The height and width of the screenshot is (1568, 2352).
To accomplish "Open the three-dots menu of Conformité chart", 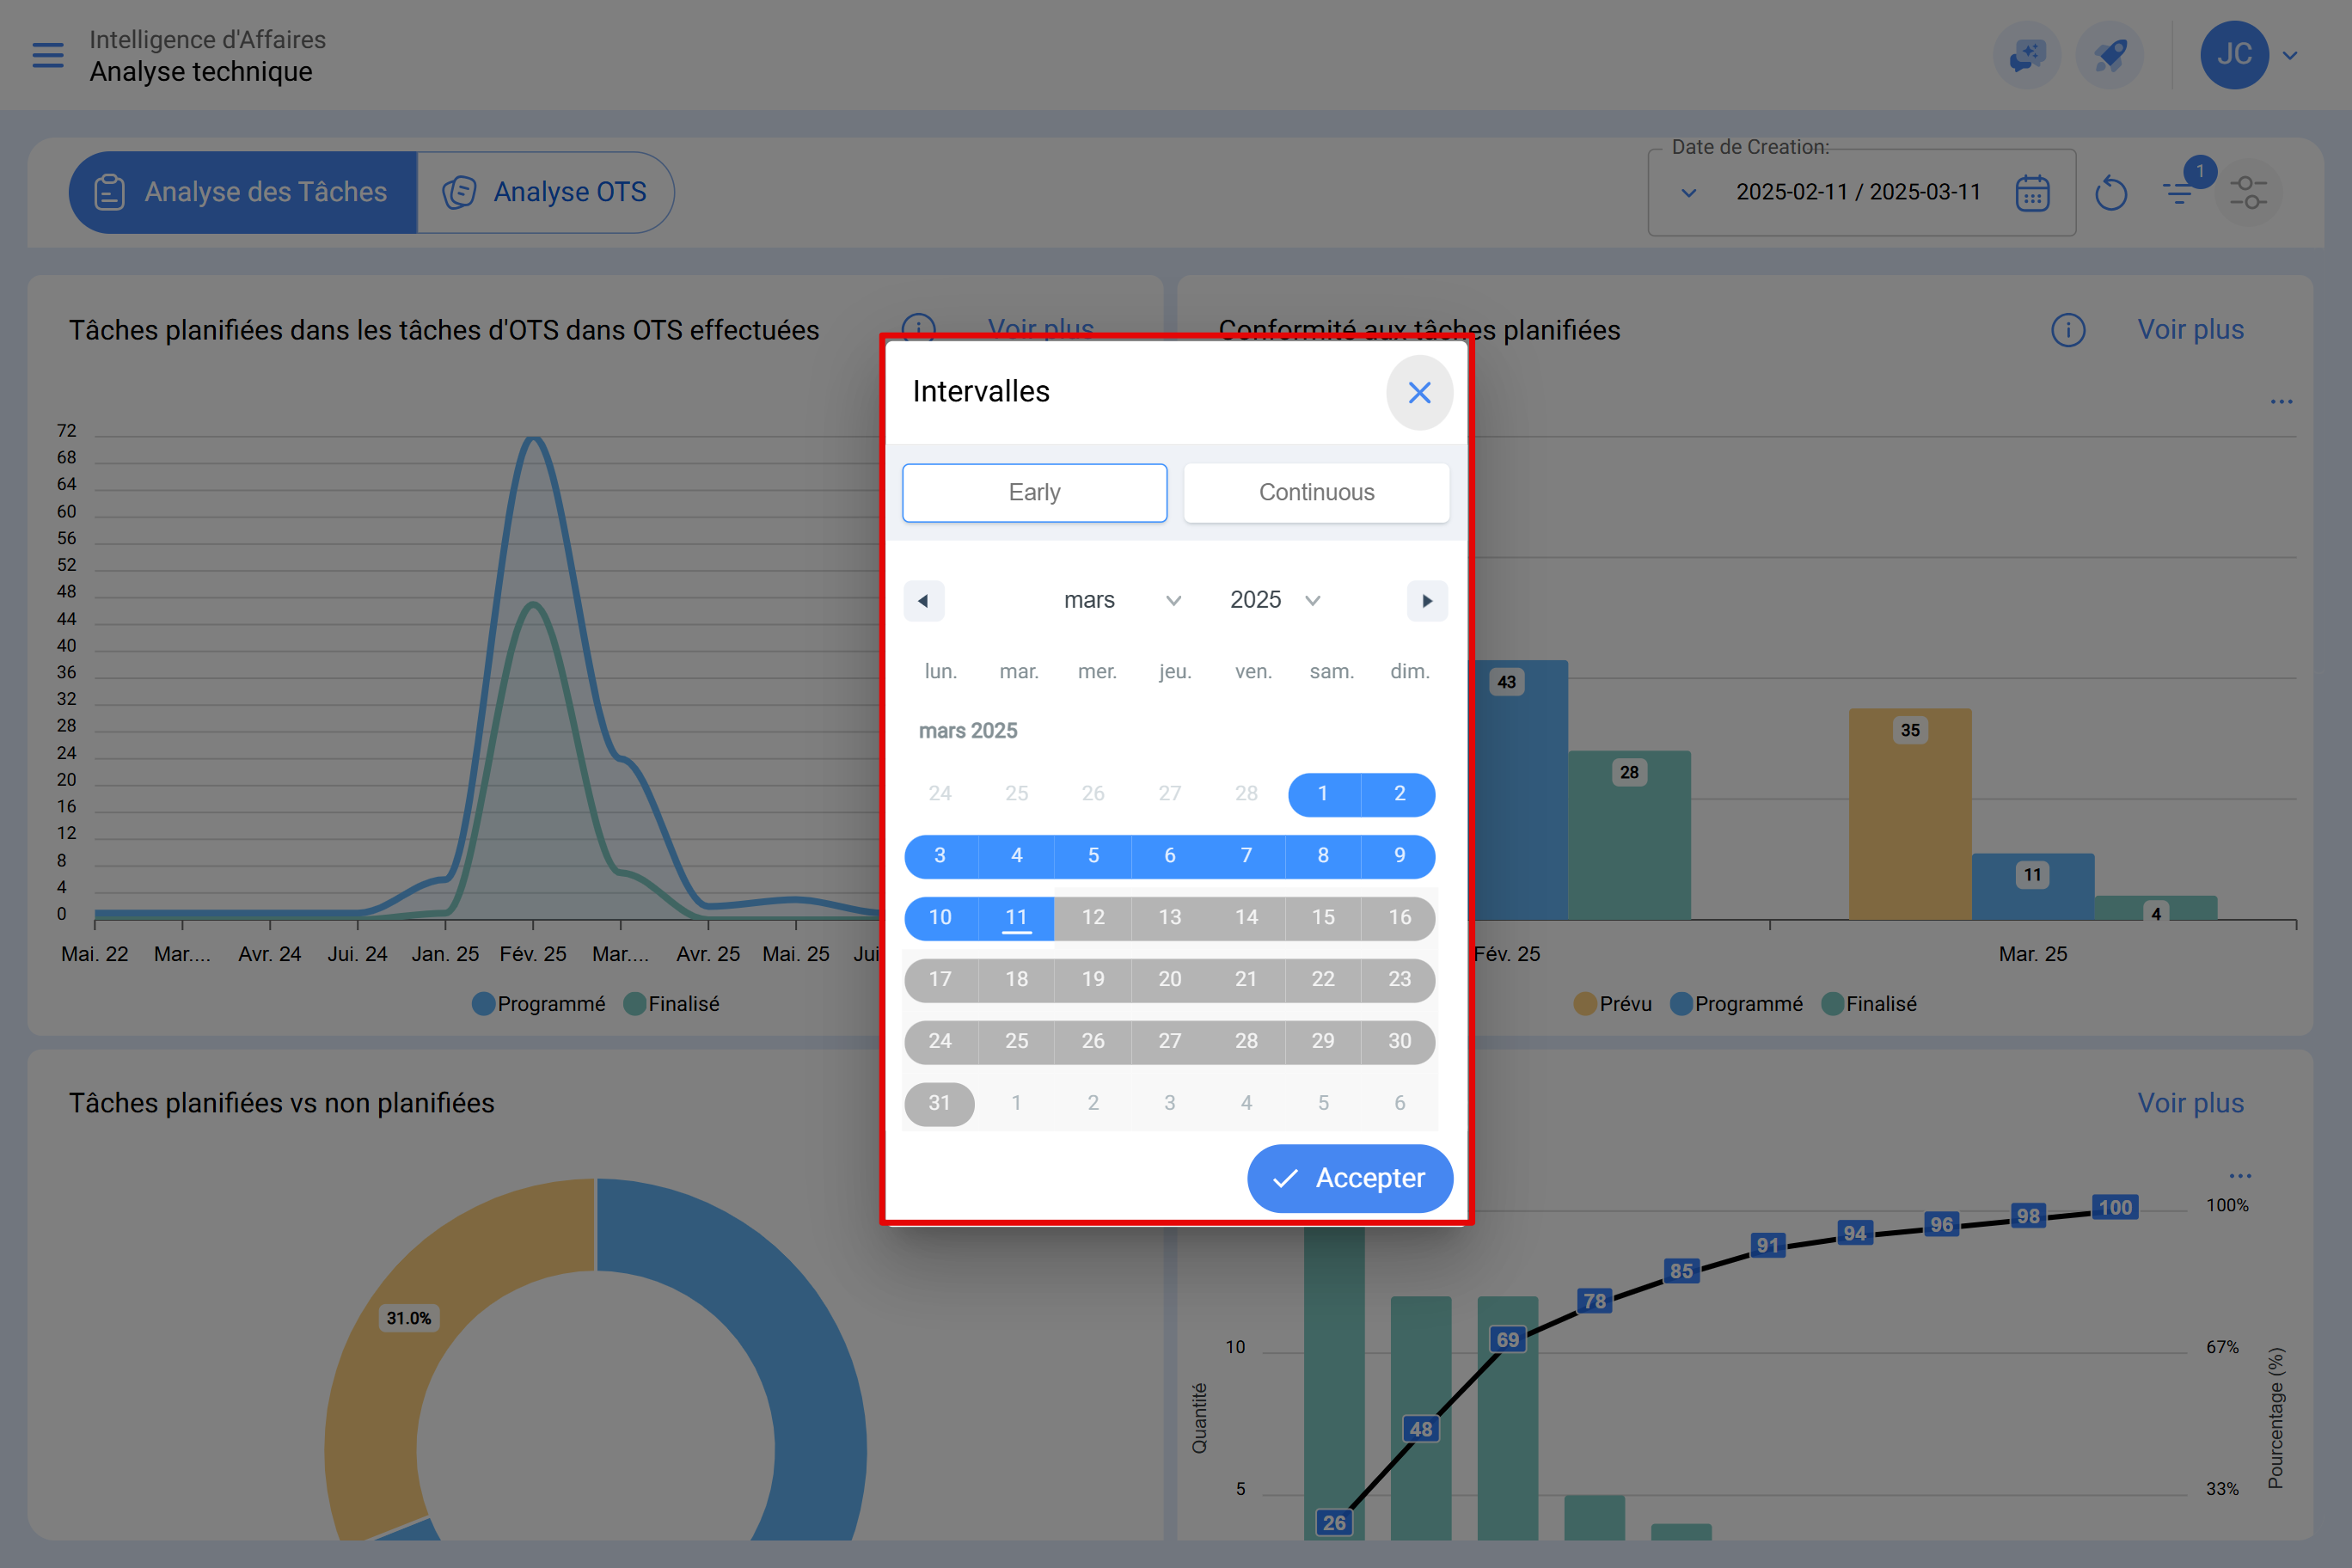I will [2281, 402].
